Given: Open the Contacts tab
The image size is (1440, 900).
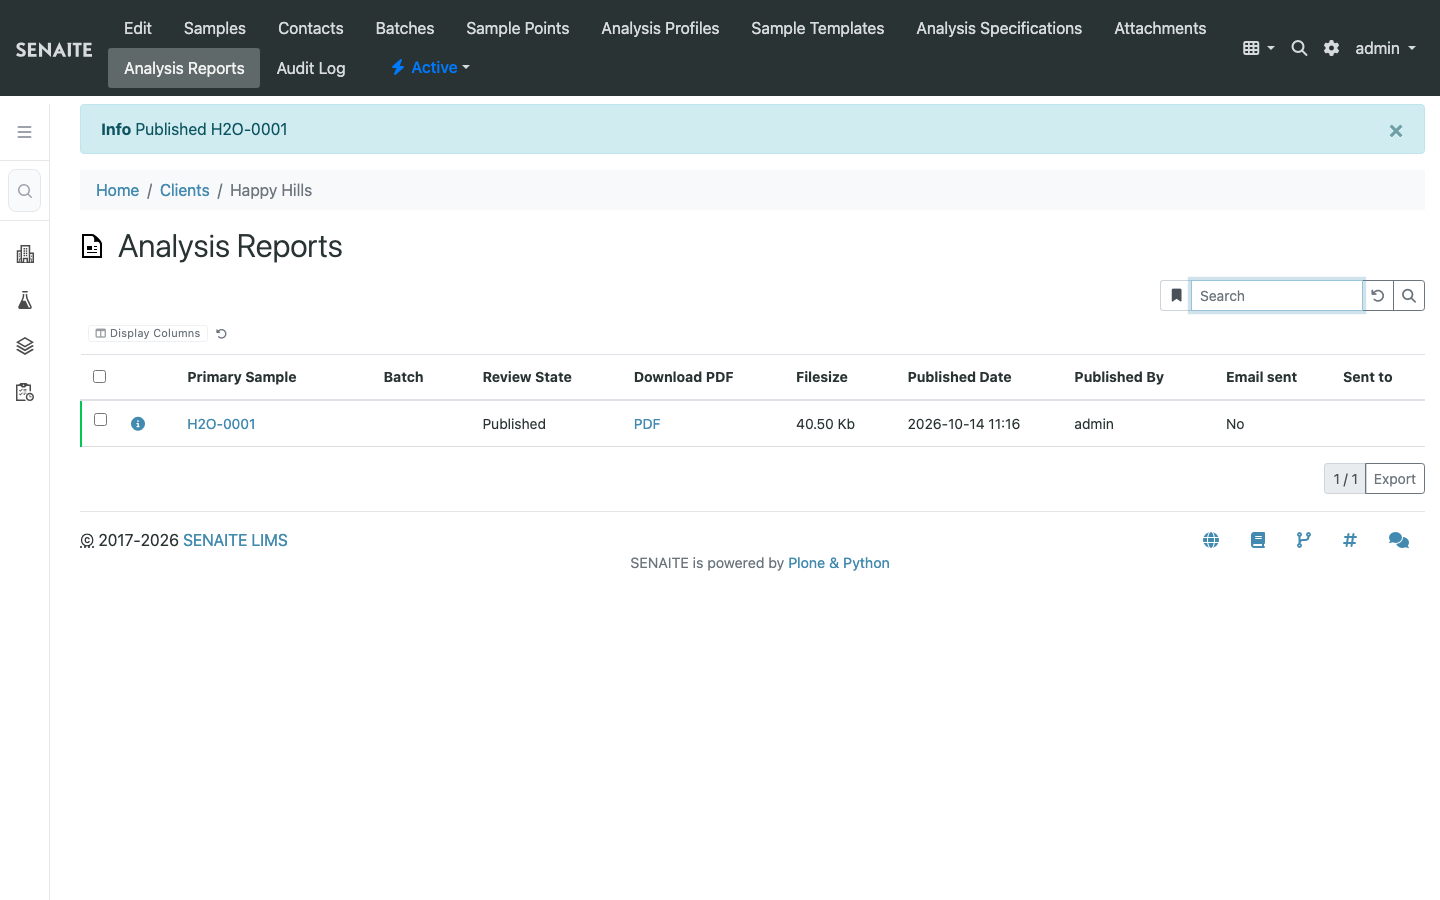Looking at the screenshot, I should click(x=311, y=28).
